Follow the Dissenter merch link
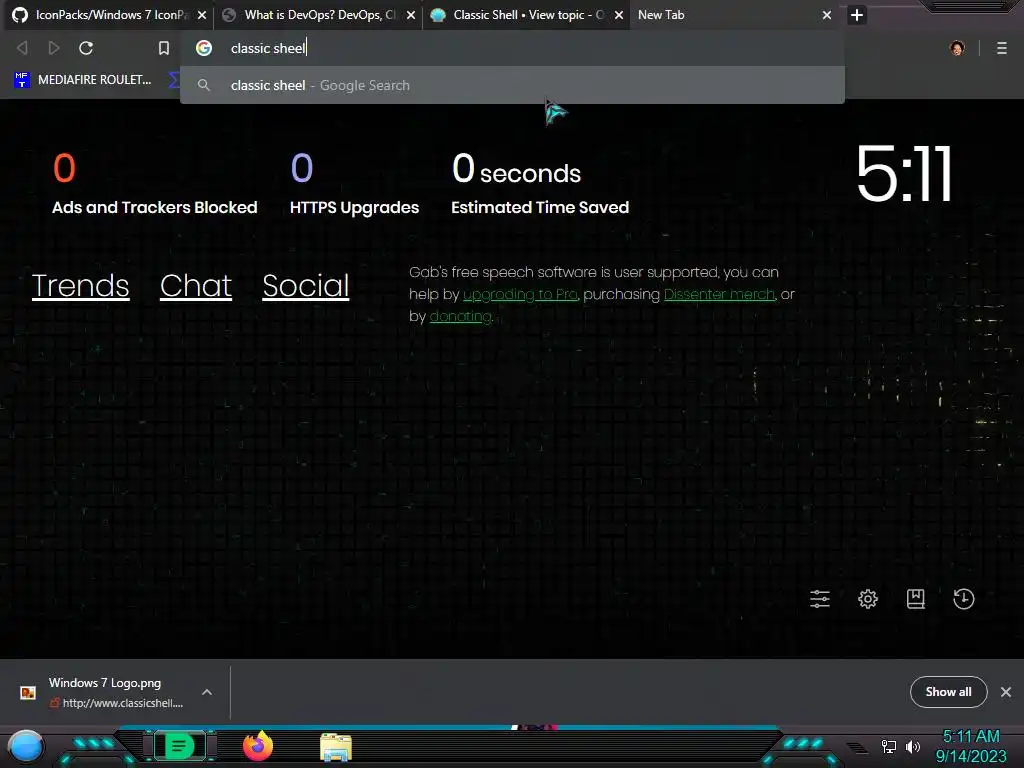 click(719, 295)
